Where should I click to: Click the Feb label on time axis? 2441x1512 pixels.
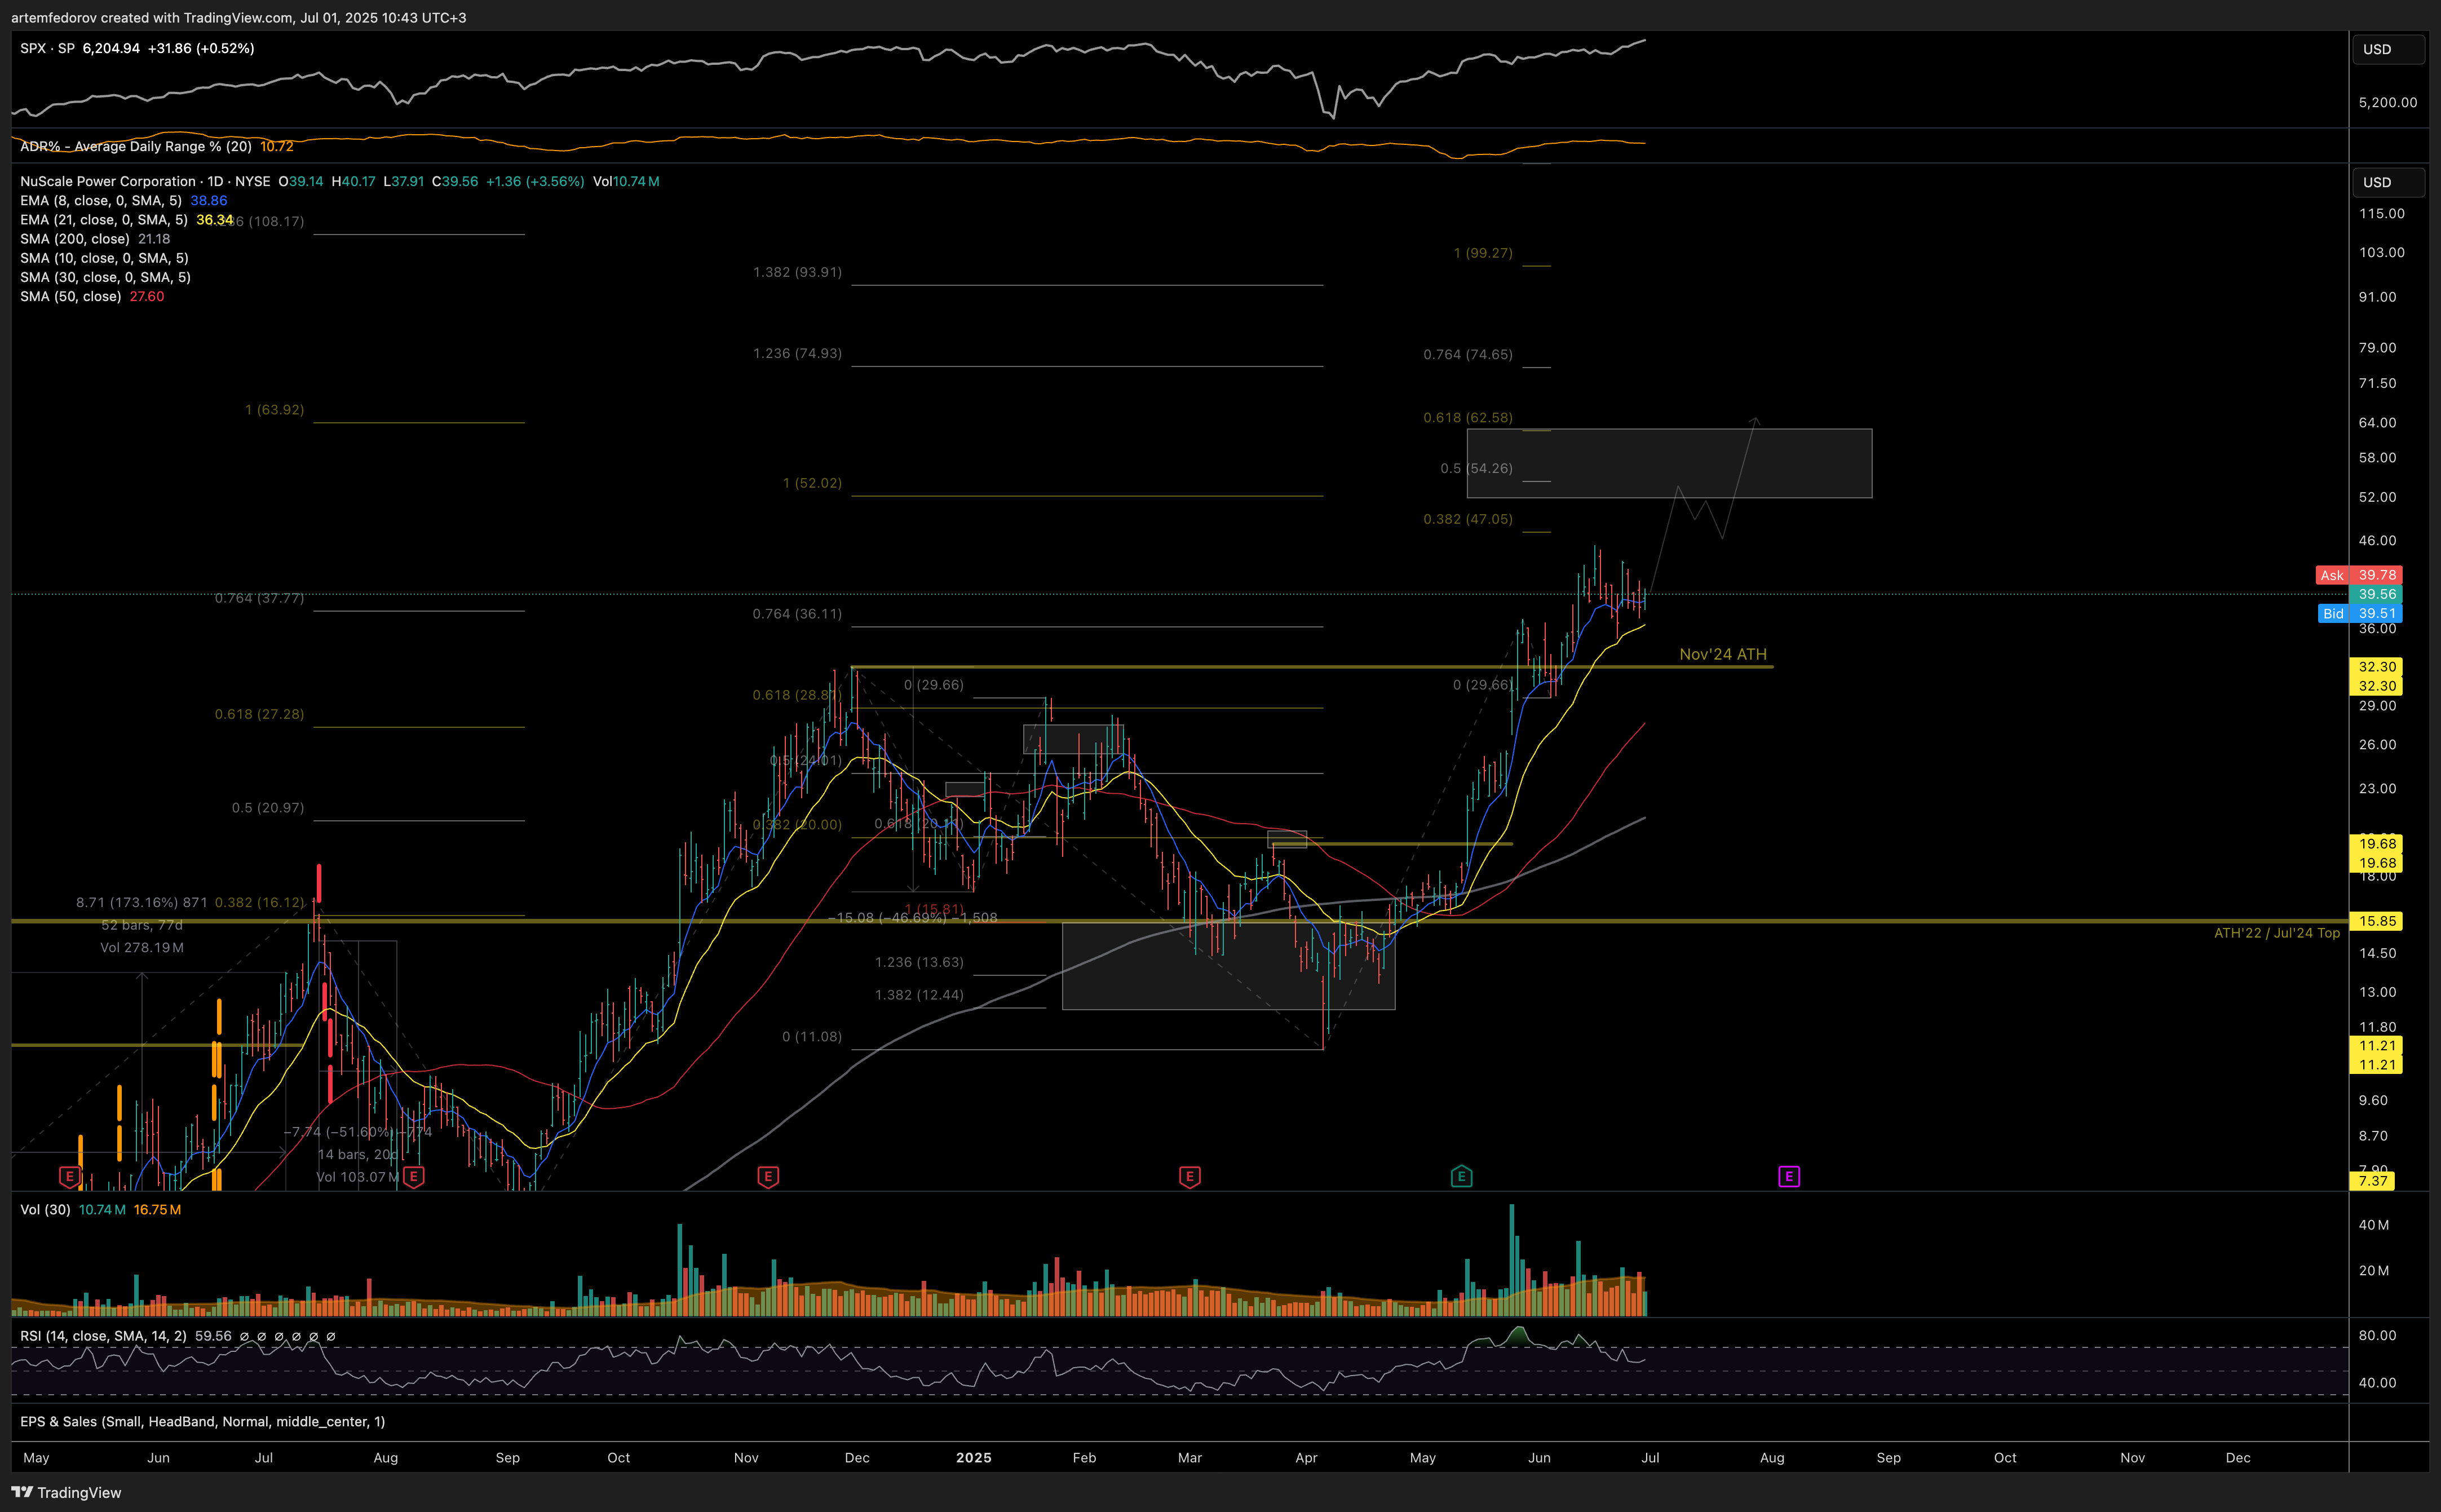click(1084, 1457)
